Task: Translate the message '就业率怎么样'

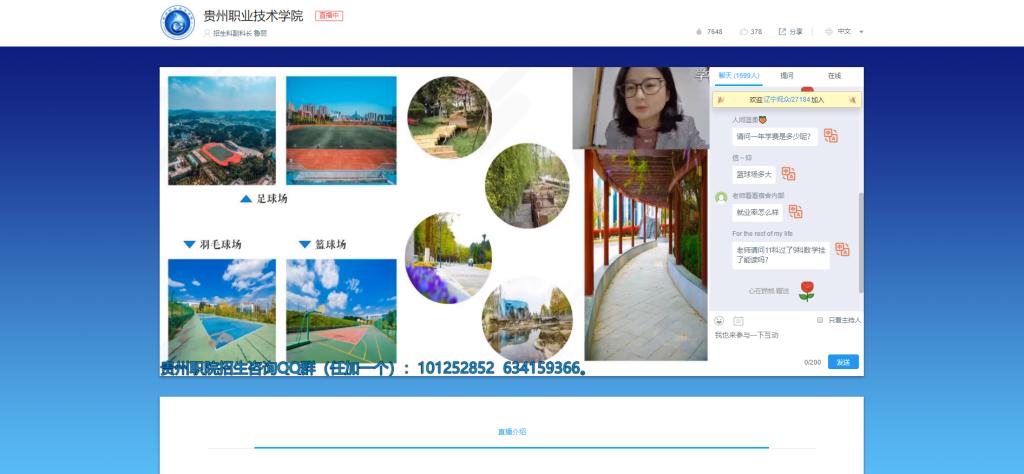Action: tap(795, 212)
